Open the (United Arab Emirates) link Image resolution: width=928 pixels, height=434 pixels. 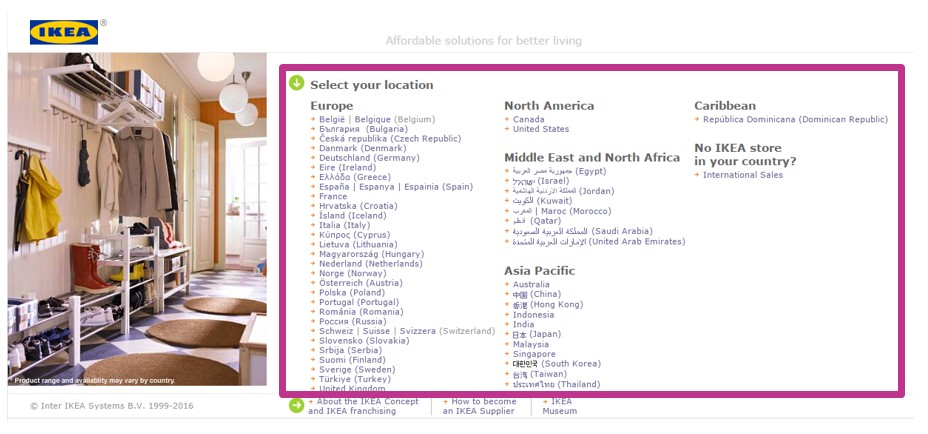tap(599, 241)
